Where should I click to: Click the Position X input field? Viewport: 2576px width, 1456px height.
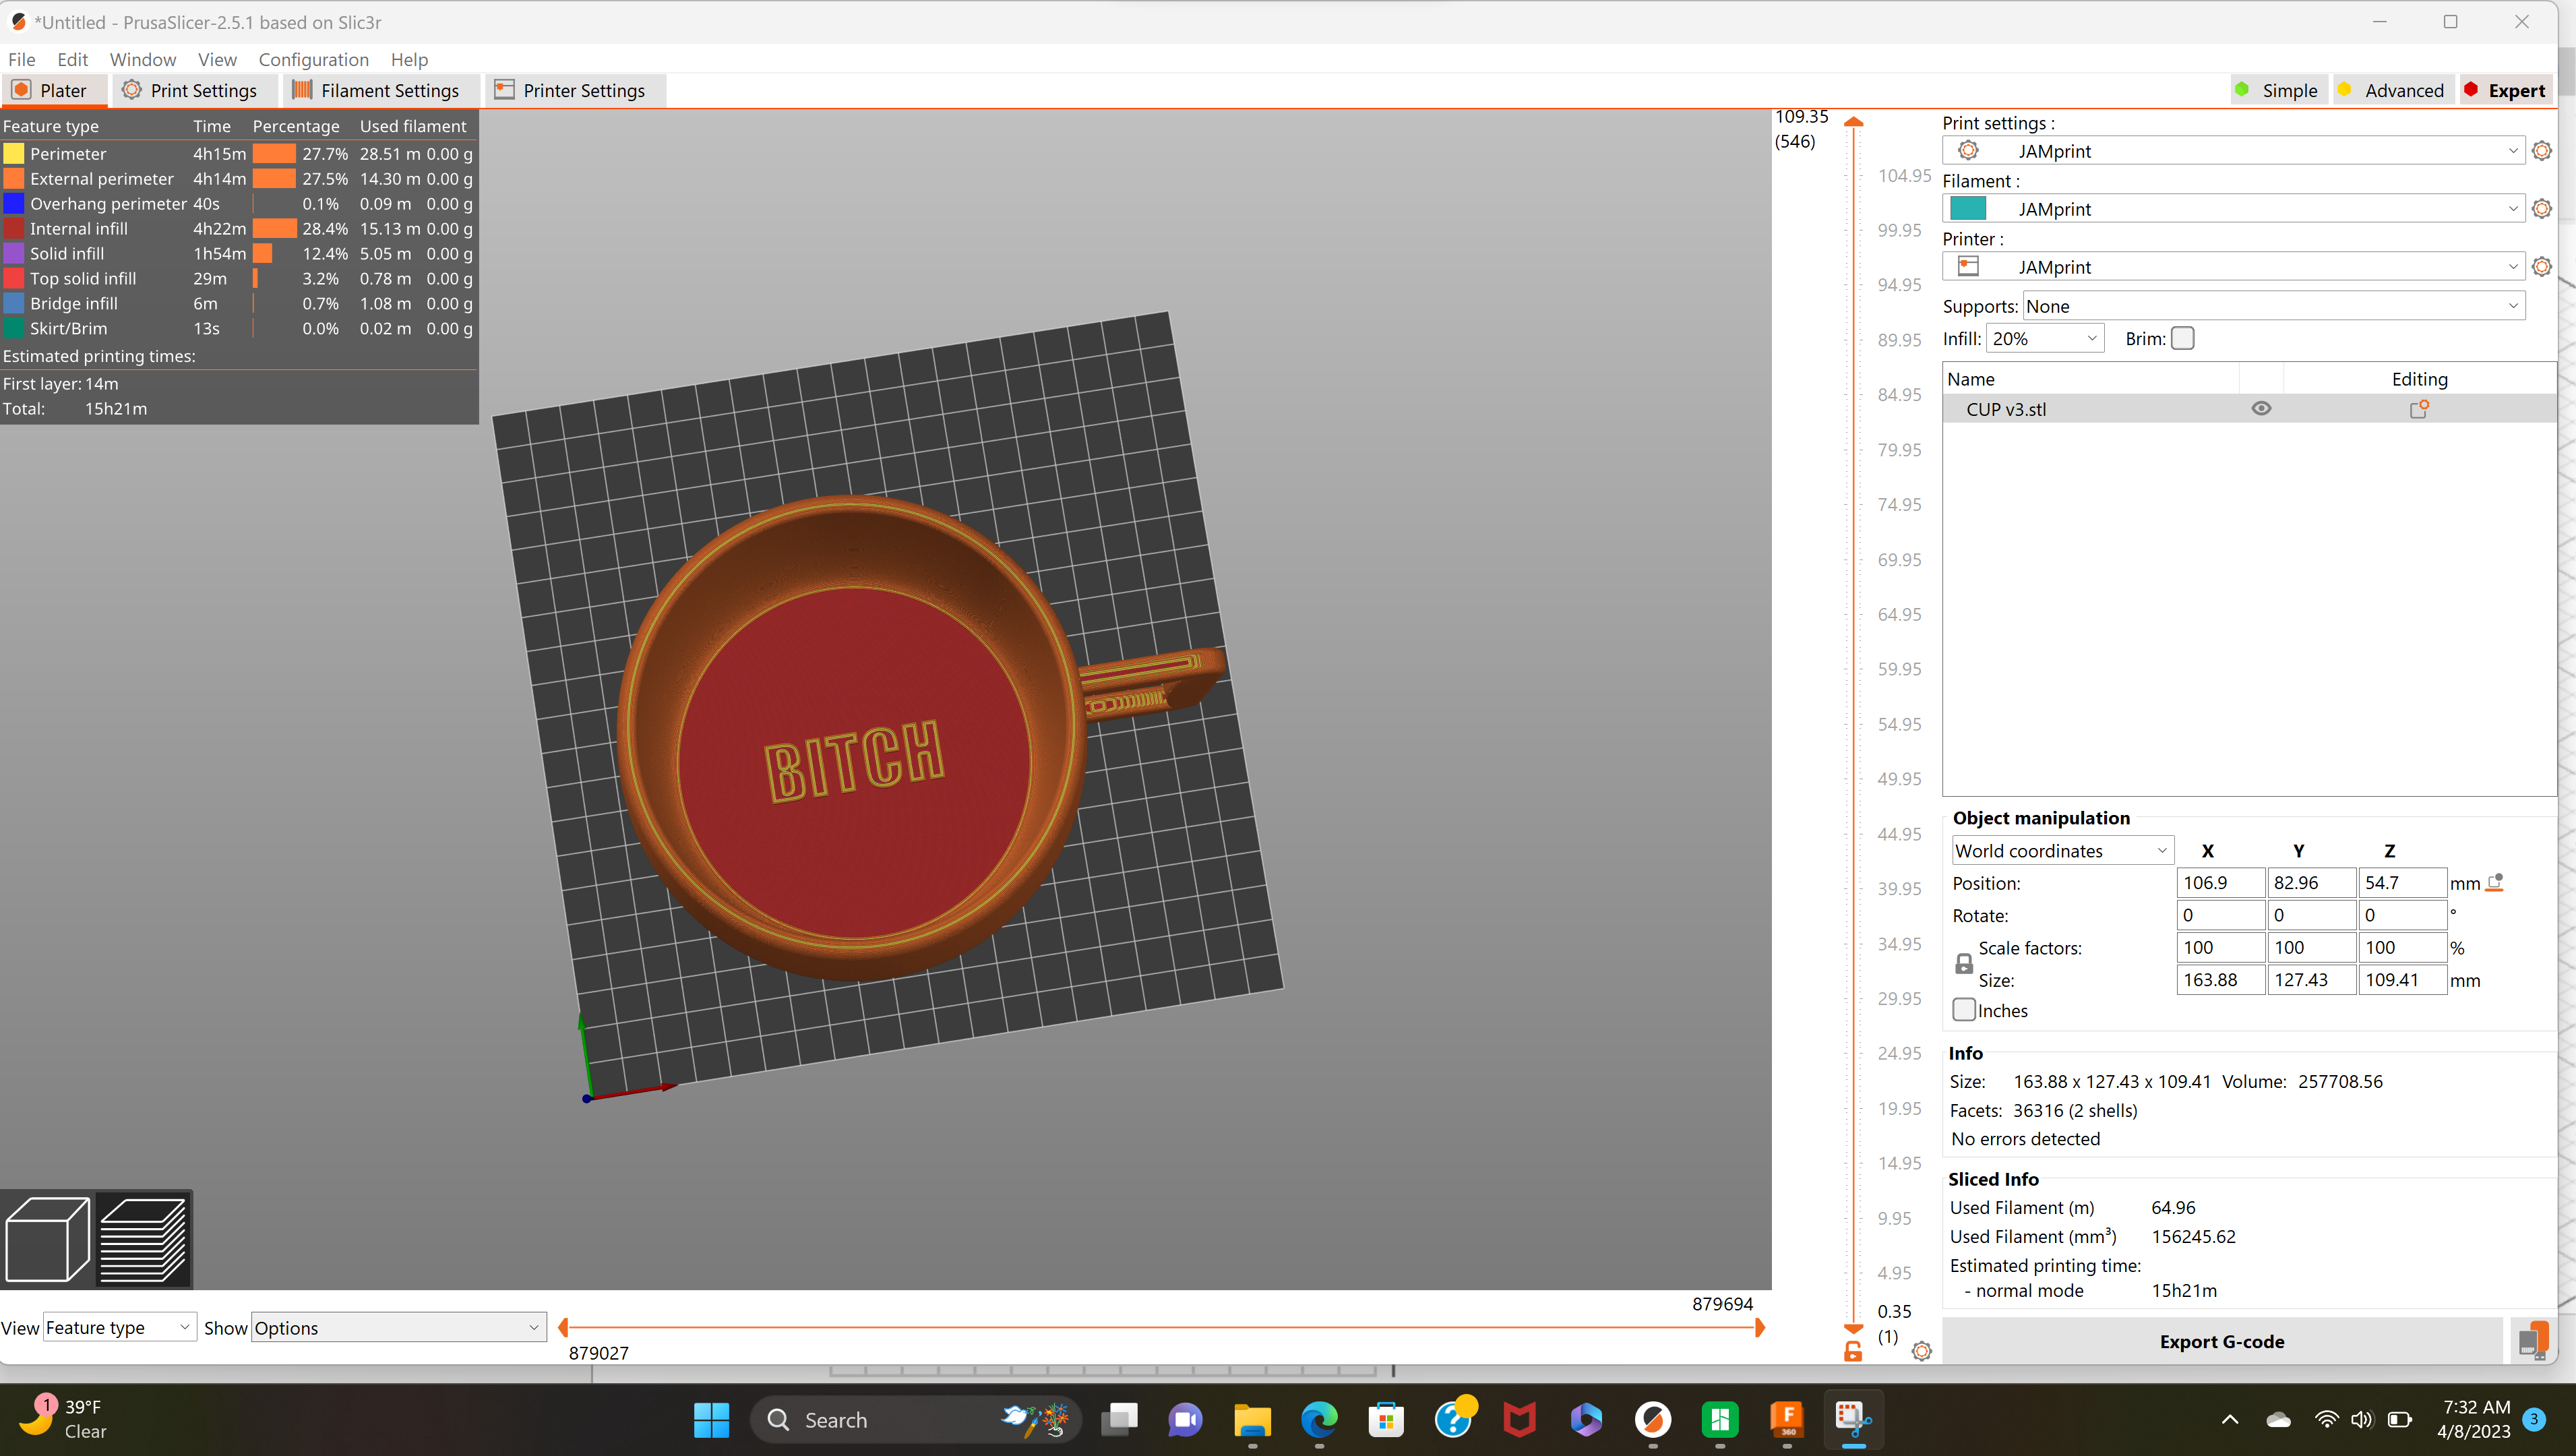(x=2220, y=883)
